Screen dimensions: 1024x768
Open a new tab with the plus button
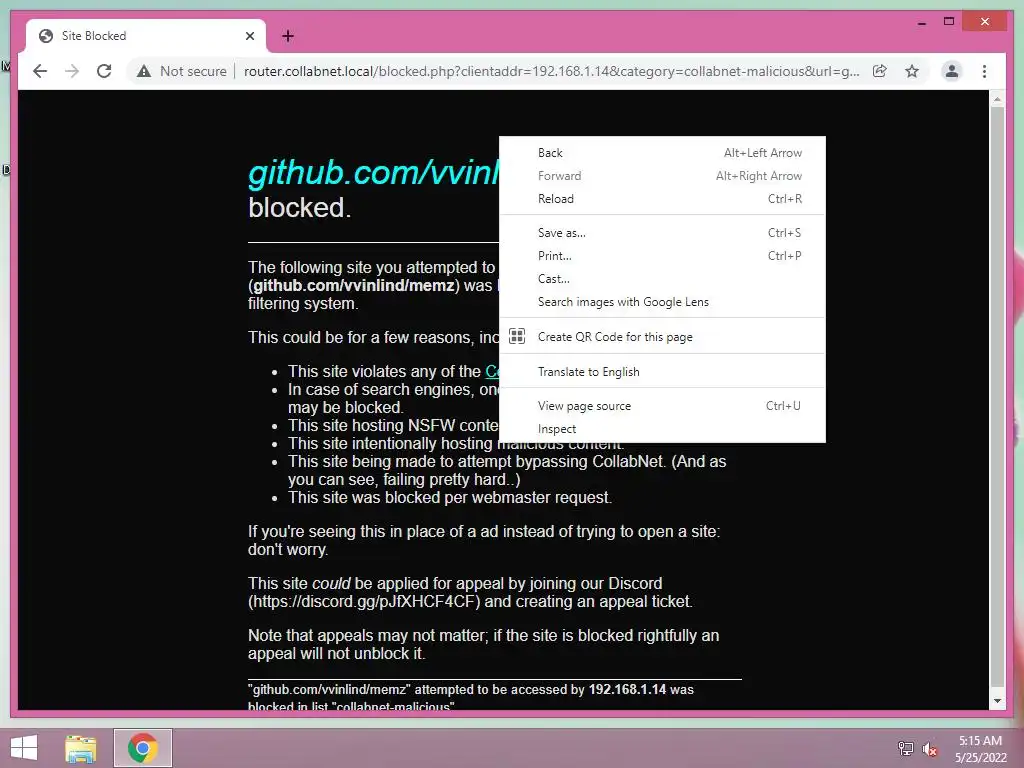(x=287, y=36)
